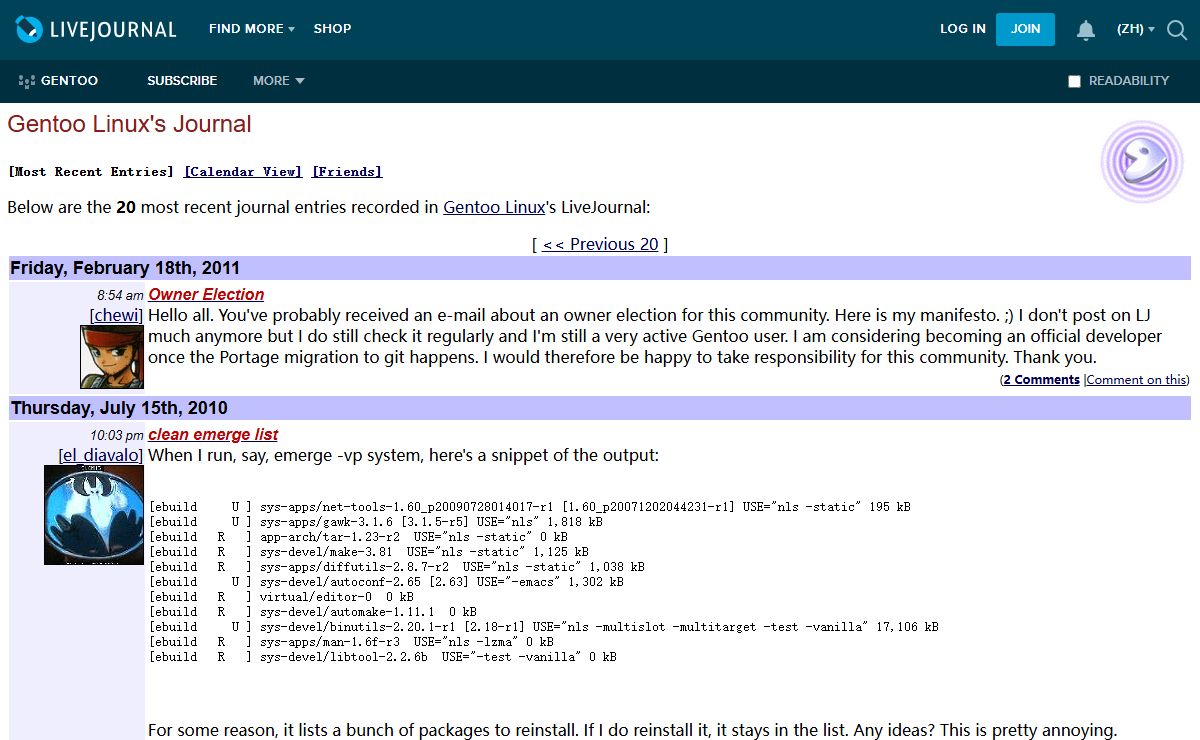Image resolution: width=1200 pixels, height=740 pixels.
Task: Click the sys-devel/automake-1.11.1 ebuild line
Action: tap(313, 612)
